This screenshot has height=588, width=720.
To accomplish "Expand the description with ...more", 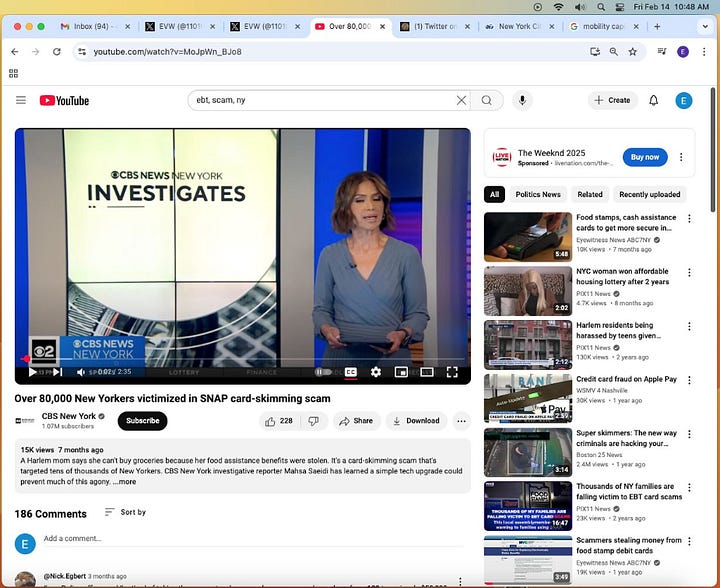I will coord(124,482).
